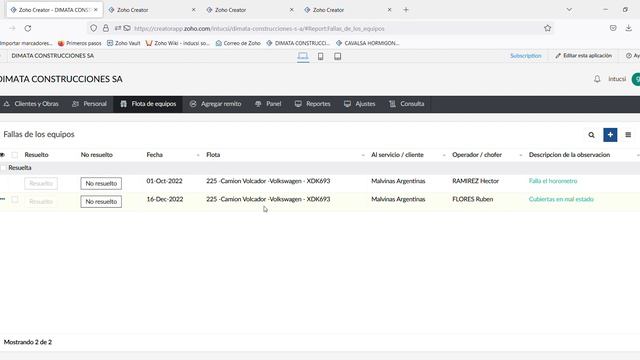Open the Correo de Zoho bookmark
This screenshot has height=360, width=640.
click(x=238, y=43)
